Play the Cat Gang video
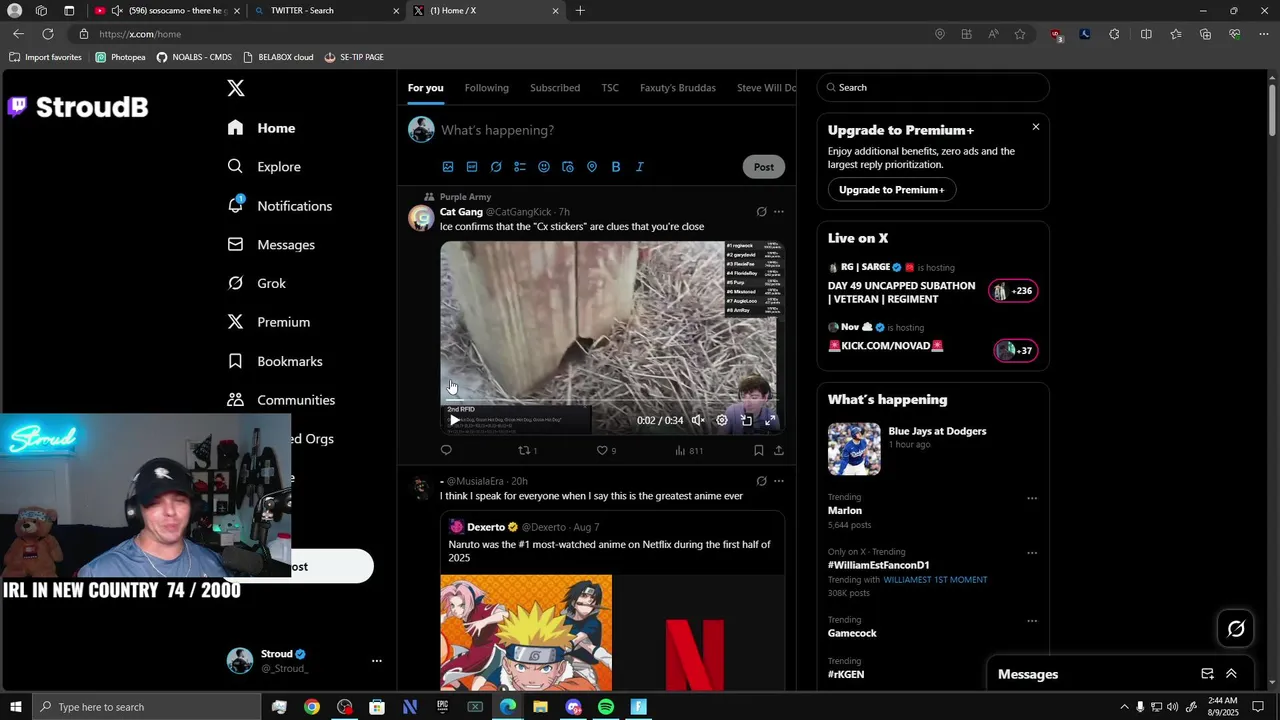The height and width of the screenshot is (720, 1280). 454,421
